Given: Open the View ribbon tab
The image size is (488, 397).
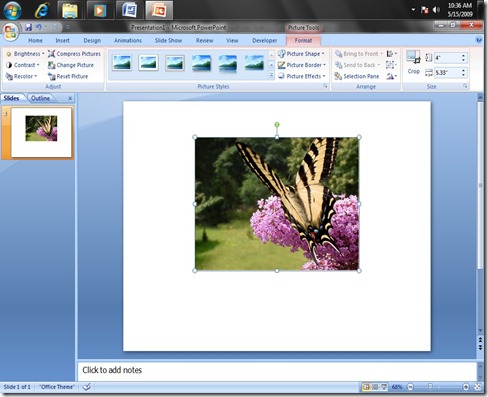Looking at the screenshot, I should [232, 40].
